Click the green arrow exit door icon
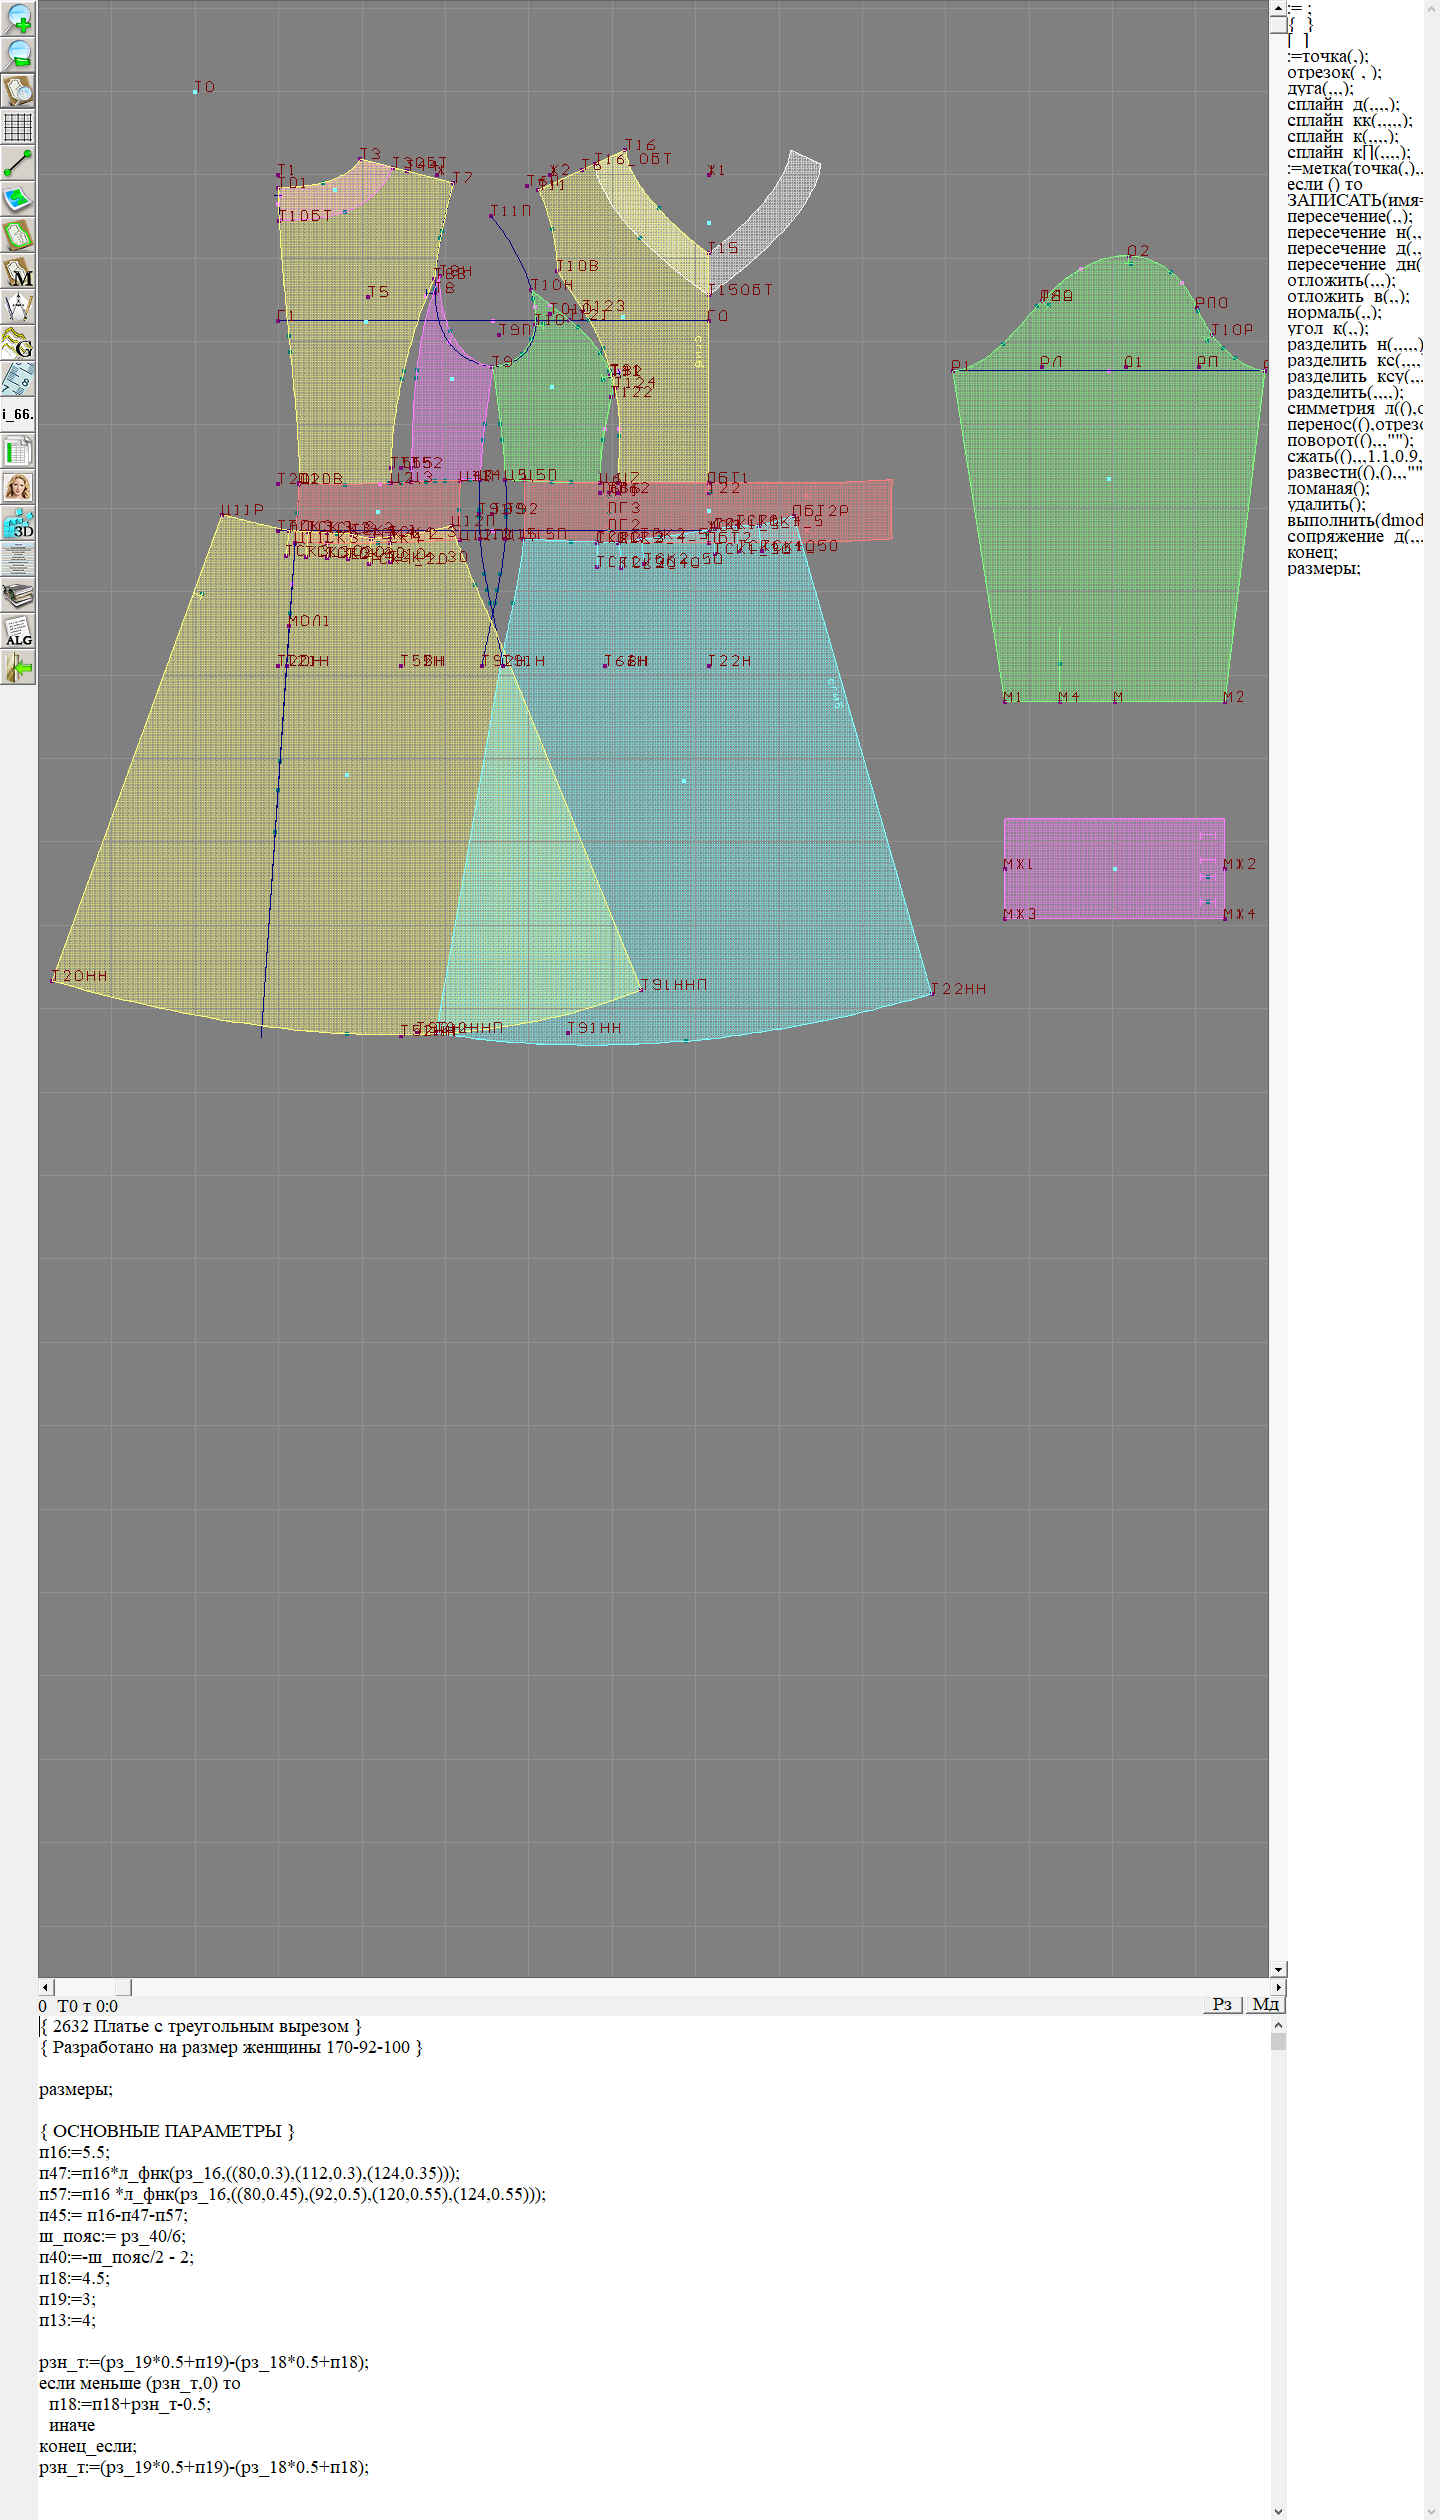Screen dimensions: 1440x2520 [18, 667]
